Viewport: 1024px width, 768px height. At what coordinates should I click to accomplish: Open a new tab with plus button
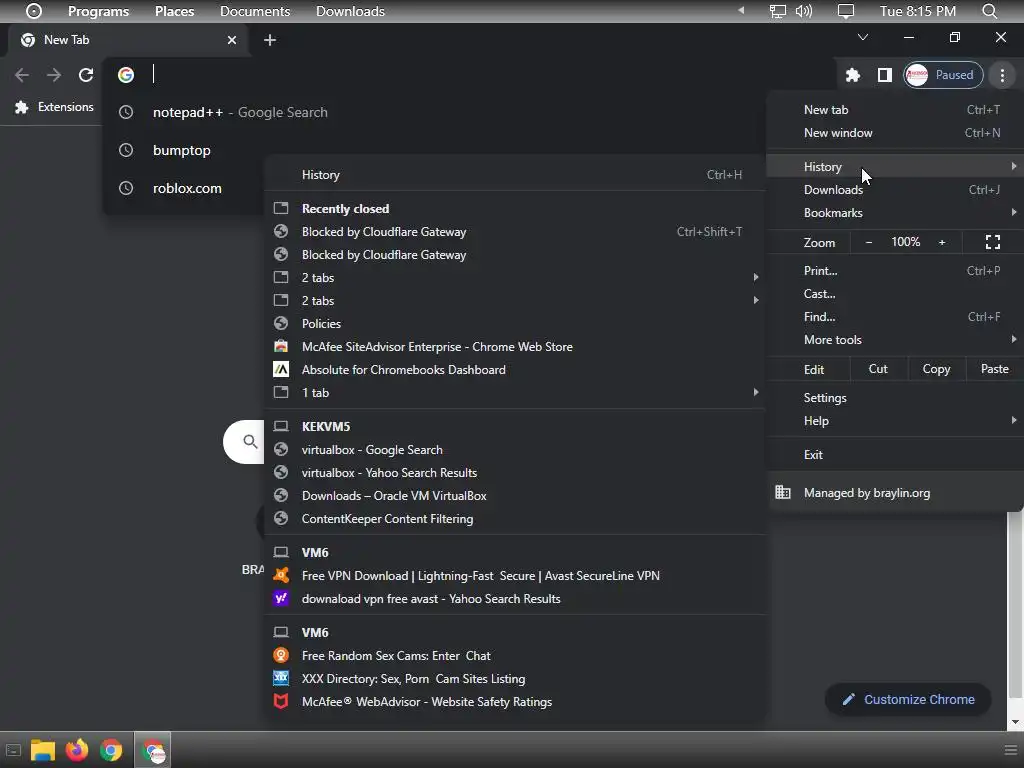point(270,40)
